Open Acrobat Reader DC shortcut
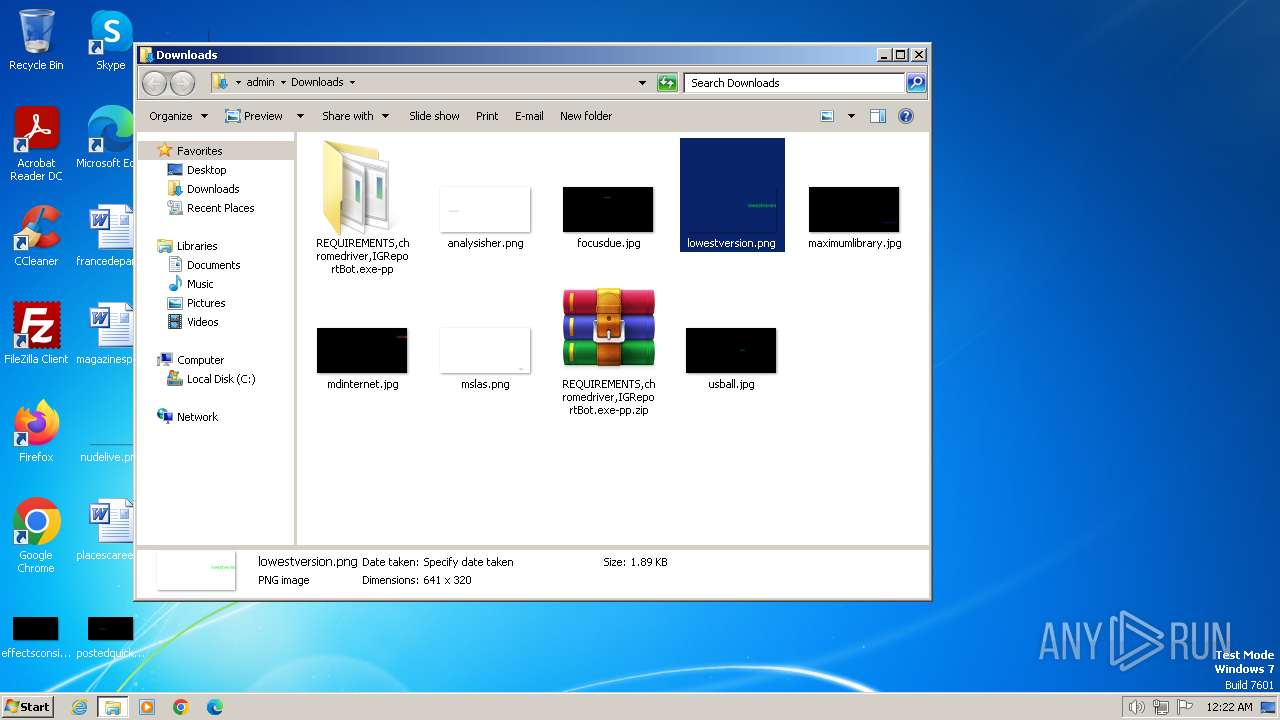This screenshot has width=1280, height=720. [36, 144]
